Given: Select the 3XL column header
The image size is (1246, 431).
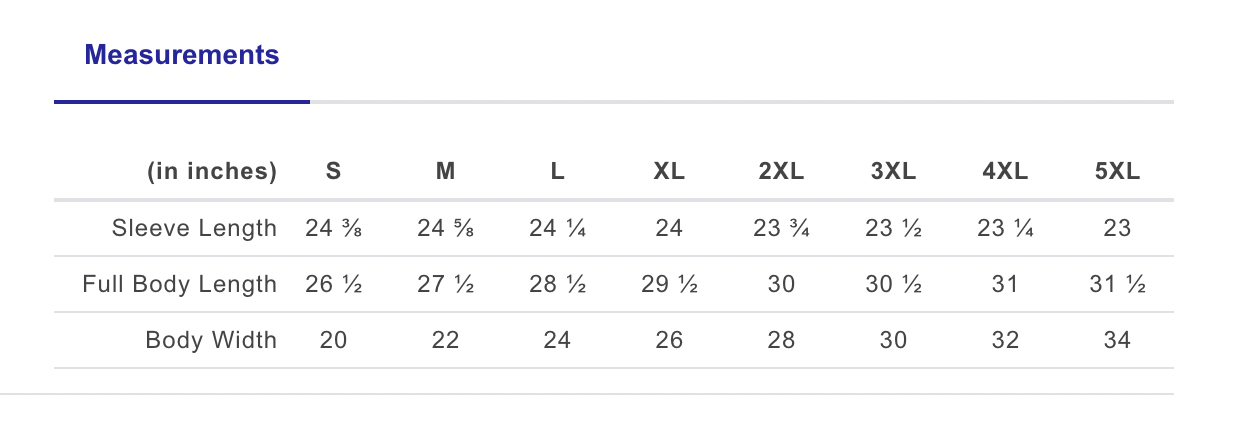Looking at the screenshot, I should (893, 172).
